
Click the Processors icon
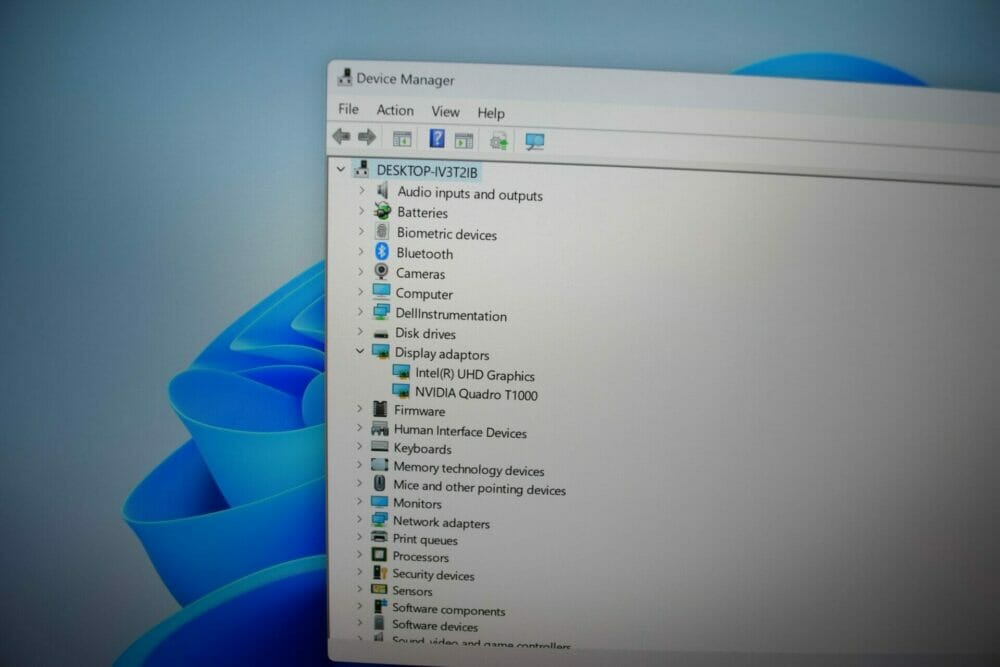click(x=379, y=555)
